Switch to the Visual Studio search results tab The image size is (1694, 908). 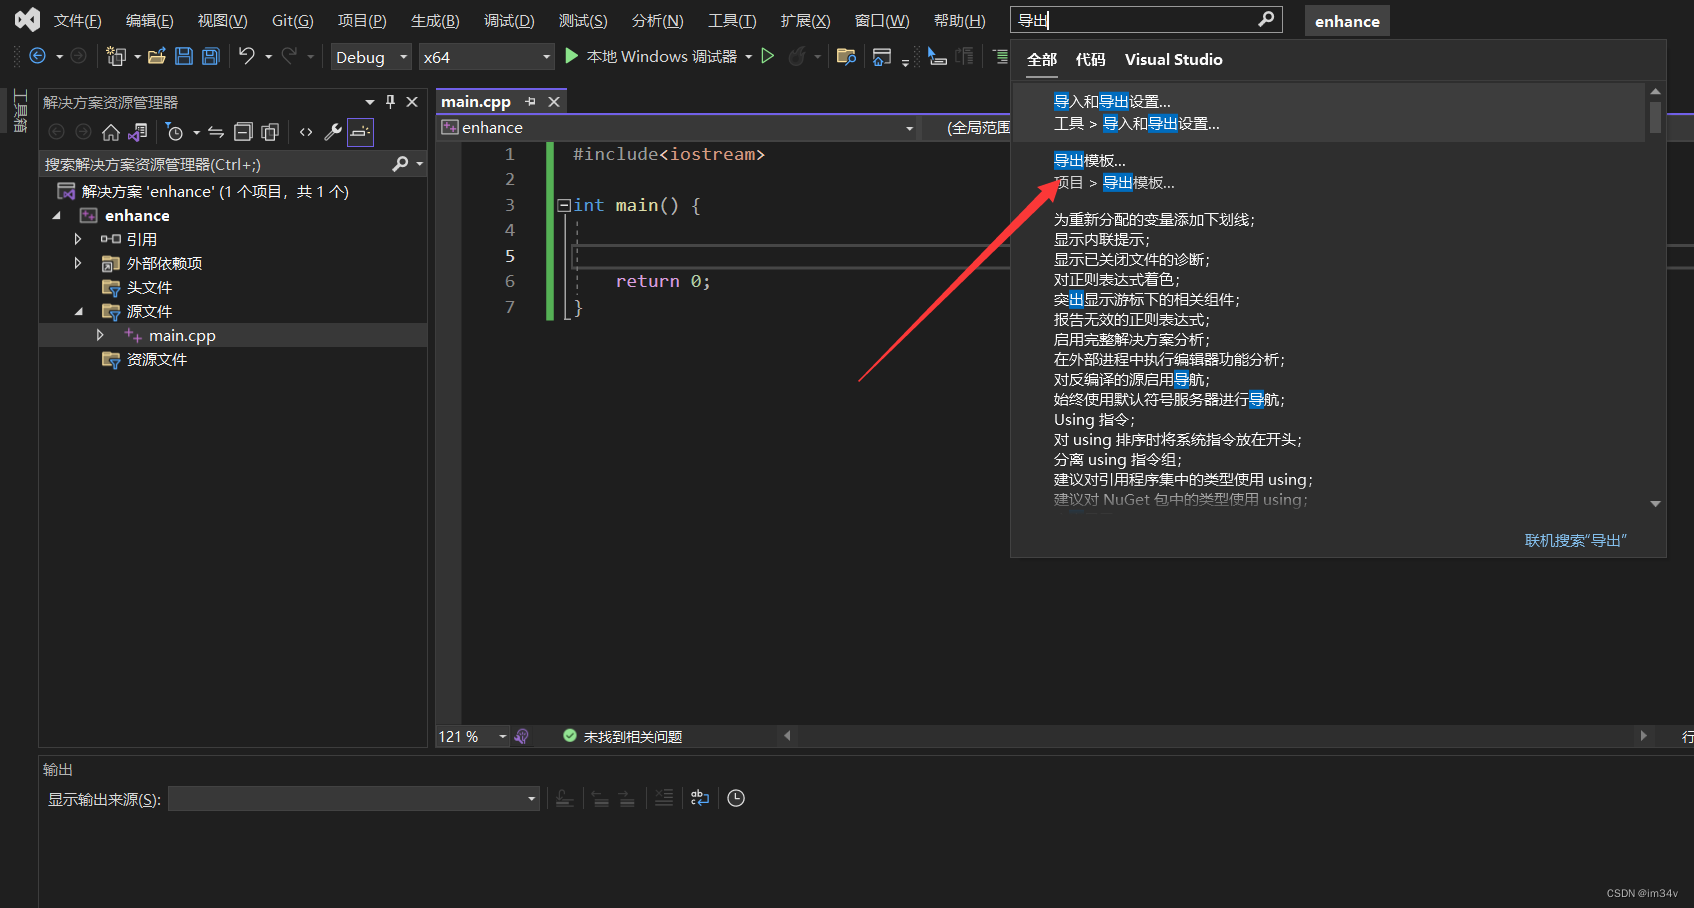[1173, 60]
